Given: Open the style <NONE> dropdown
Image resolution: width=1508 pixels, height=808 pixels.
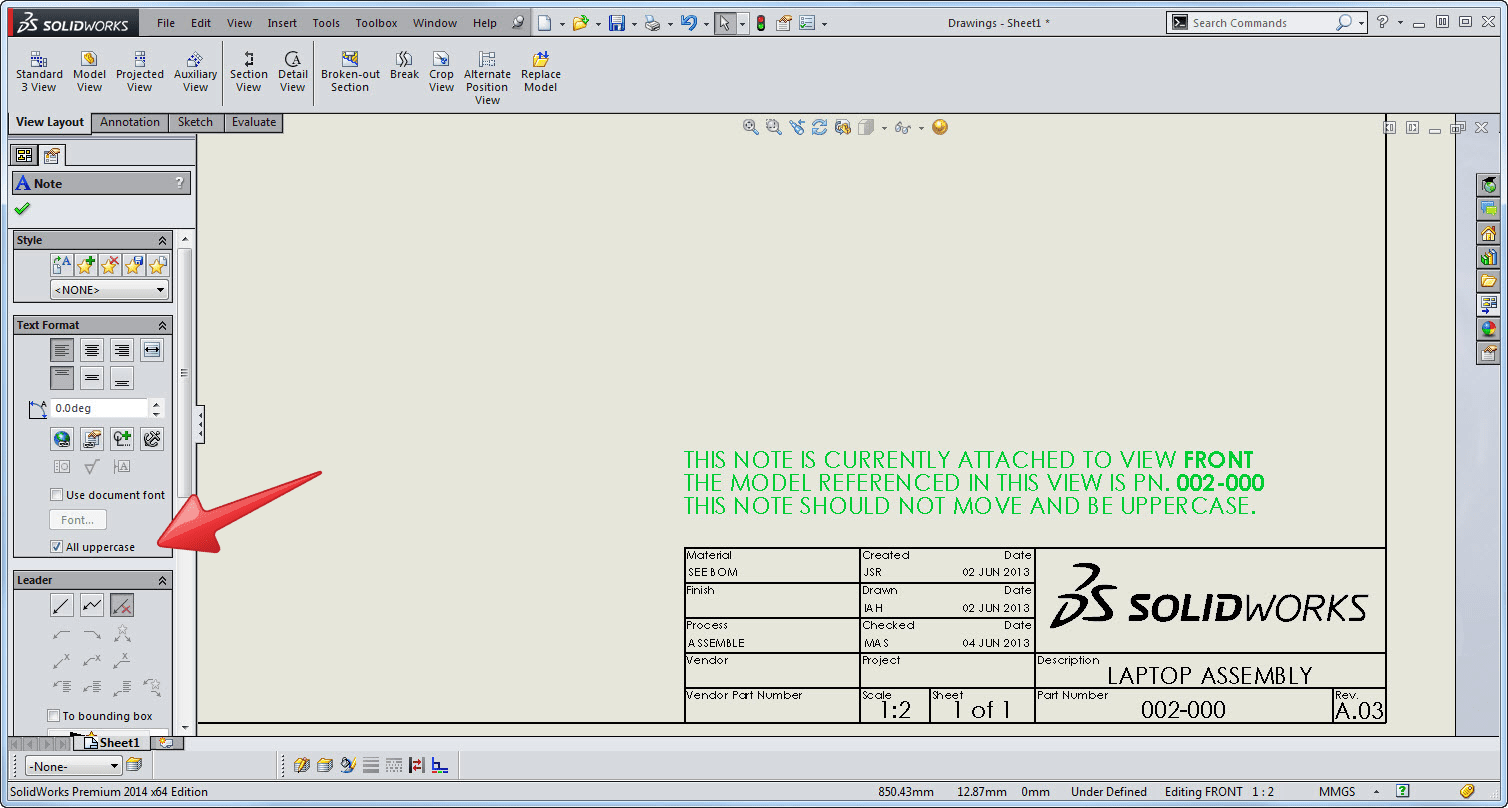Looking at the screenshot, I should 110,290.
